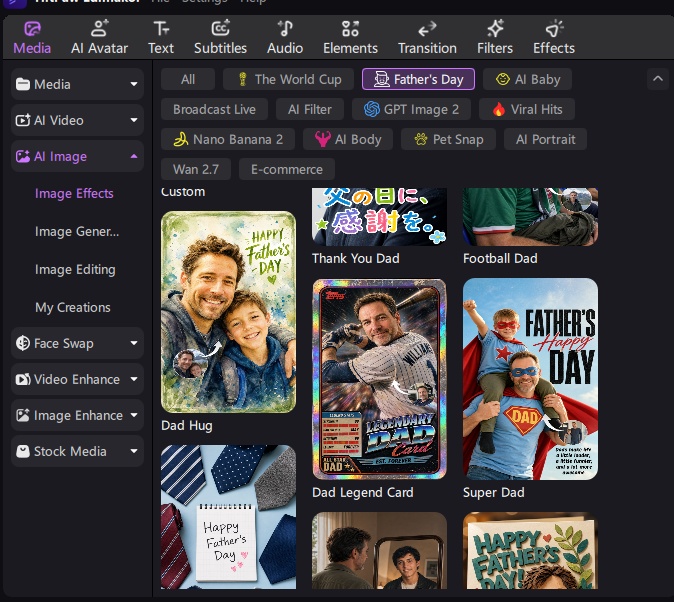Open Image Effects in sidebar
This screenshot has height=602, width=674.
[x=74, y=194]
